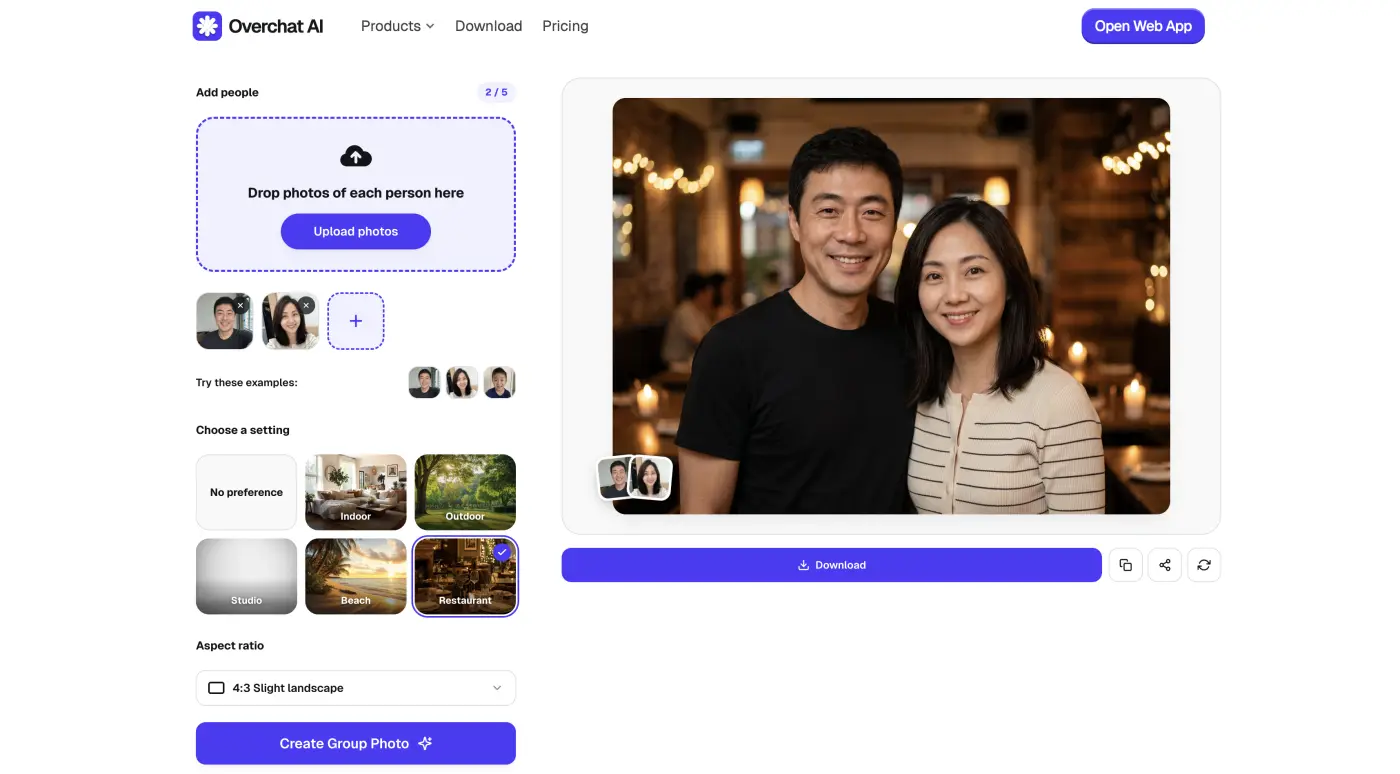Image resolution: width=1400 pixels, height=774 pixels.
Task: Copy the generated image with copy icon
Action: pyautogui.click(x=1126, y=565)
